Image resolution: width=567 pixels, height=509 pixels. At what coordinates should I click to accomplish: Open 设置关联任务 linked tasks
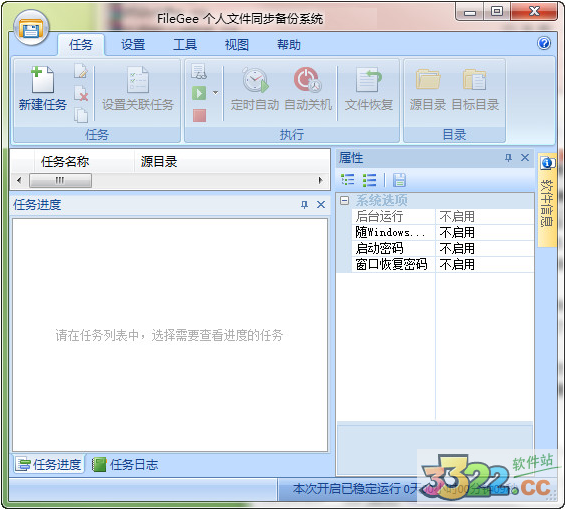(138, 89)
